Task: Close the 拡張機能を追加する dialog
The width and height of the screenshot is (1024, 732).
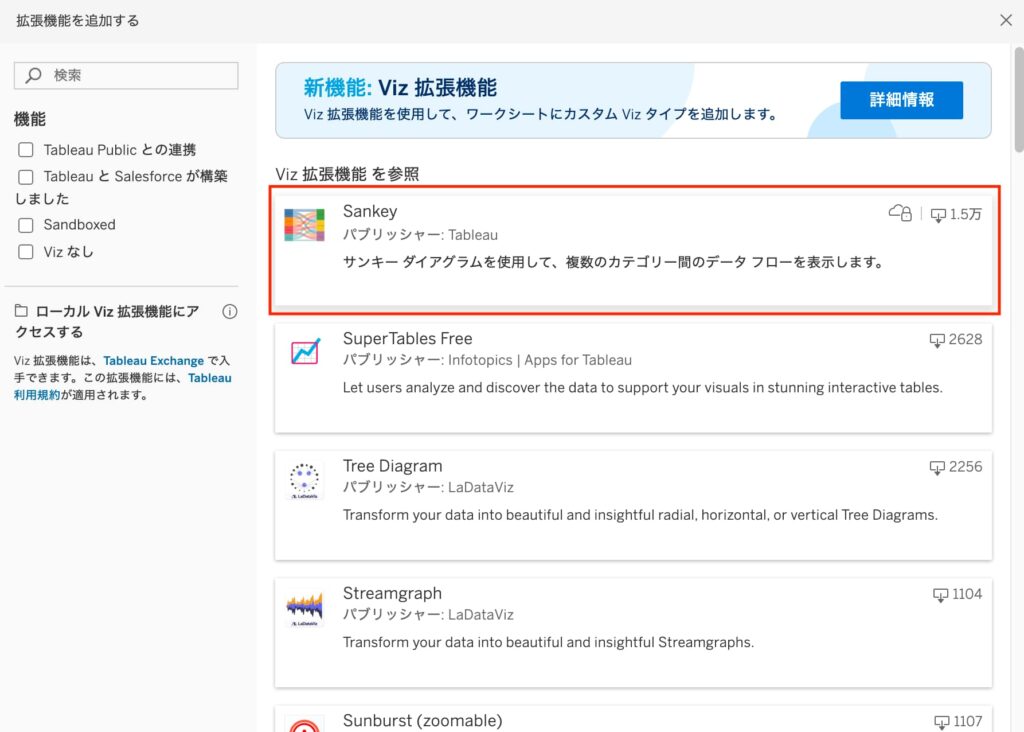Action: click(x=1006, y=20)
